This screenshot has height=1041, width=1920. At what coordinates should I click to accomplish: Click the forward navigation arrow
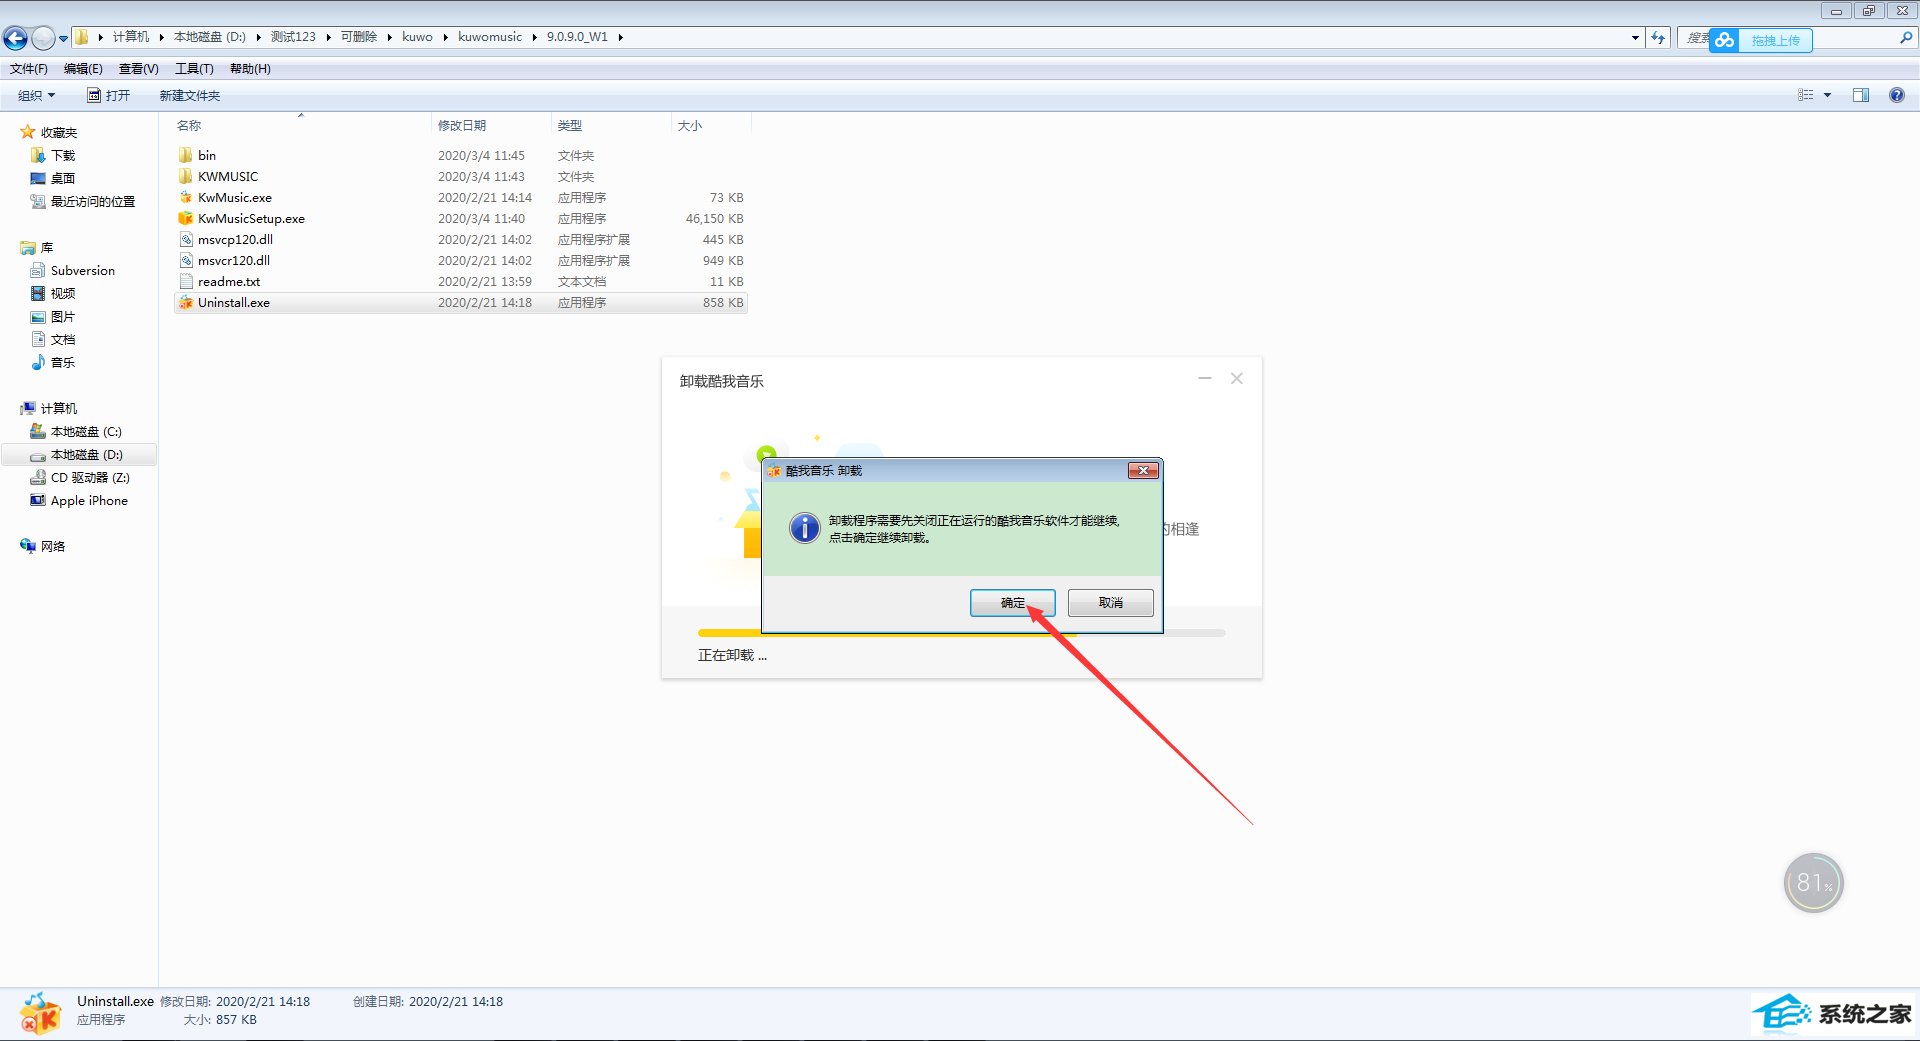(x=43, y=38)
